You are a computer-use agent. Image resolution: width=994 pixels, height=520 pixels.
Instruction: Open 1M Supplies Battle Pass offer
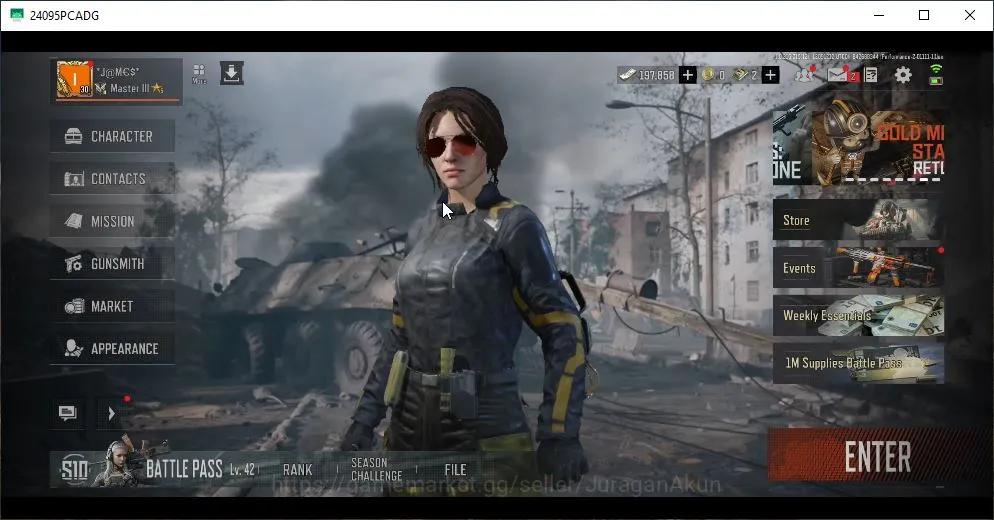(858, 363)
